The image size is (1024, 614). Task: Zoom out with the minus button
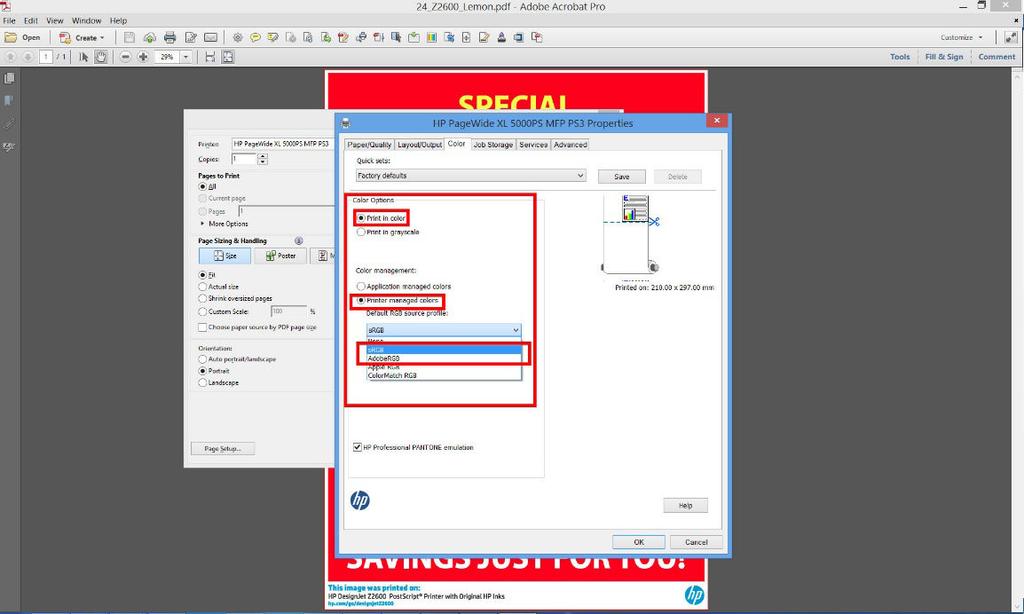tap(125, 57)
